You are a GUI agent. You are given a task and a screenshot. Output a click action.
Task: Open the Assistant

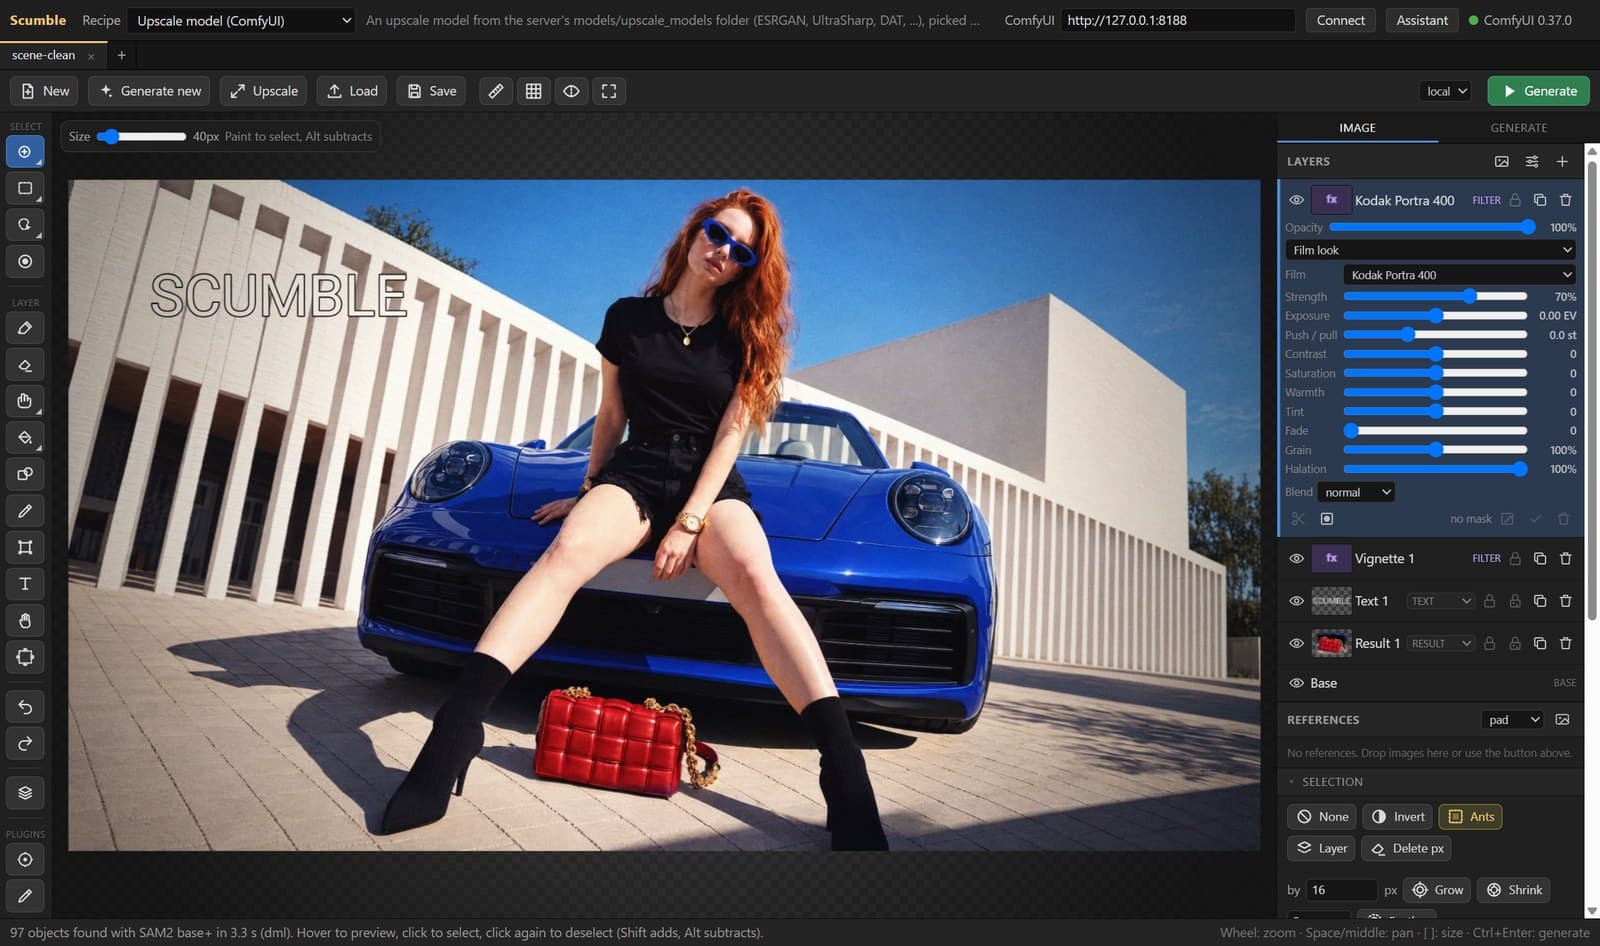(1422, 20)
